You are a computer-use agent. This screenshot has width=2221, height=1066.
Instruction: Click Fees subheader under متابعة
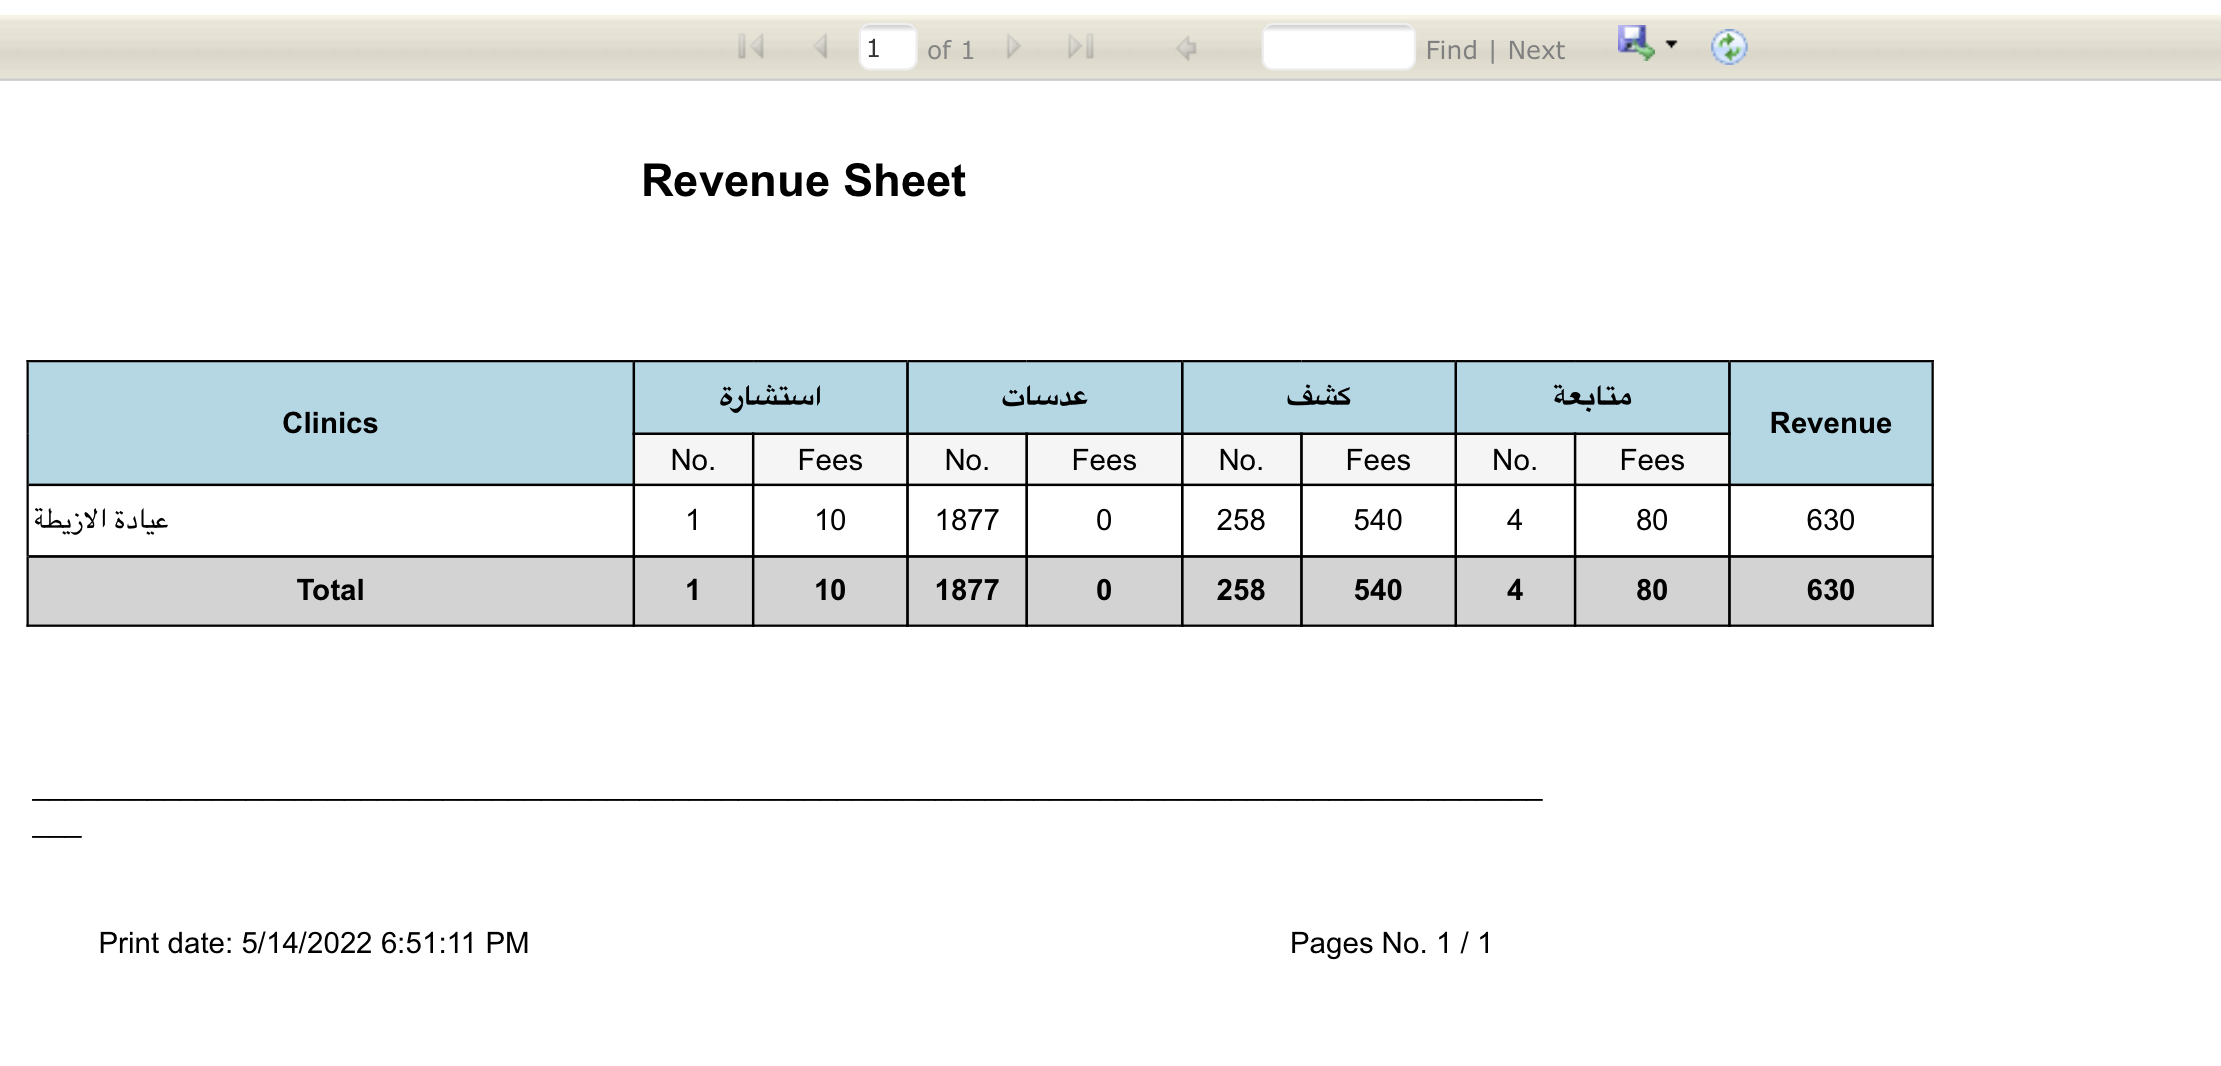pos(1652,460)
